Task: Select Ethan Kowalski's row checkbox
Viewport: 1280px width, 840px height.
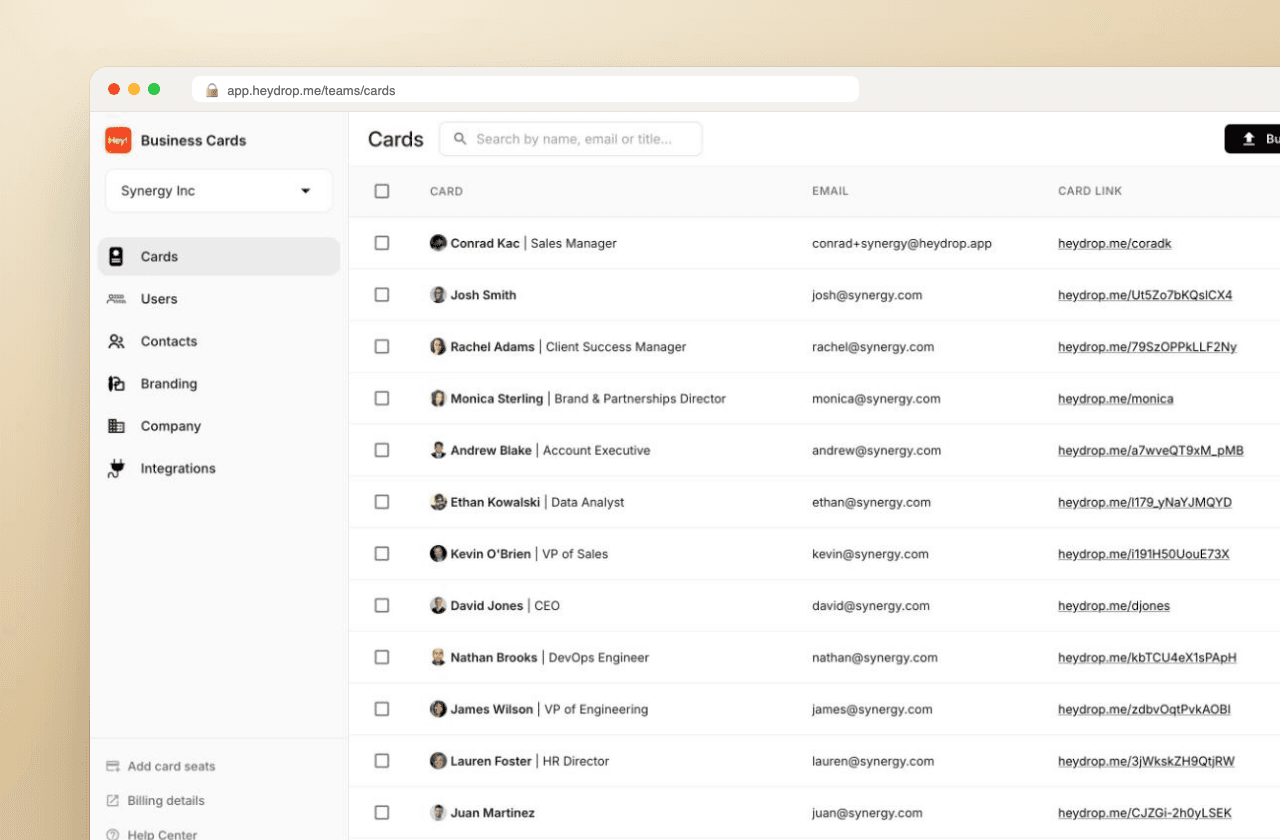Action: click(x=382, y=502)
